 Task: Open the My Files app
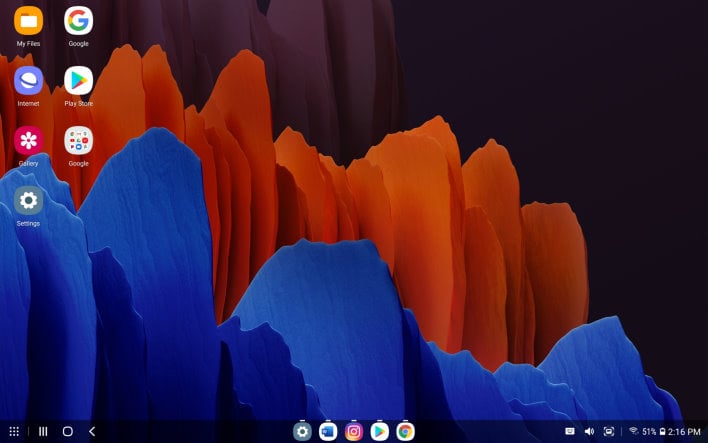[x=28, y=21]
